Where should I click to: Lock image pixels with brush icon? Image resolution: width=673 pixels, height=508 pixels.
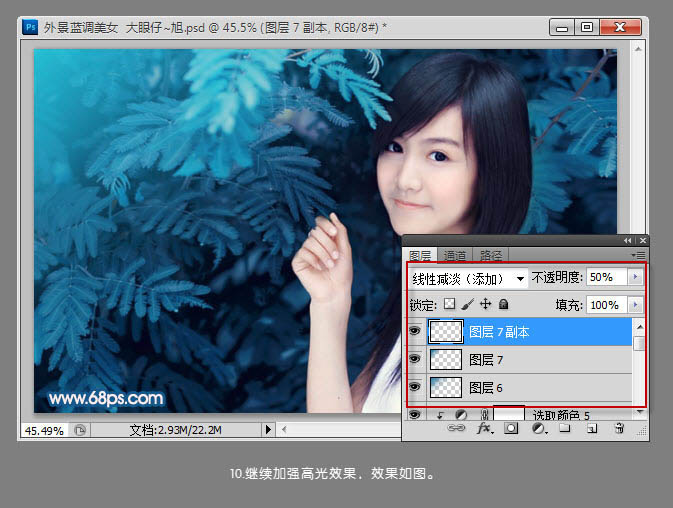point(467,304)
